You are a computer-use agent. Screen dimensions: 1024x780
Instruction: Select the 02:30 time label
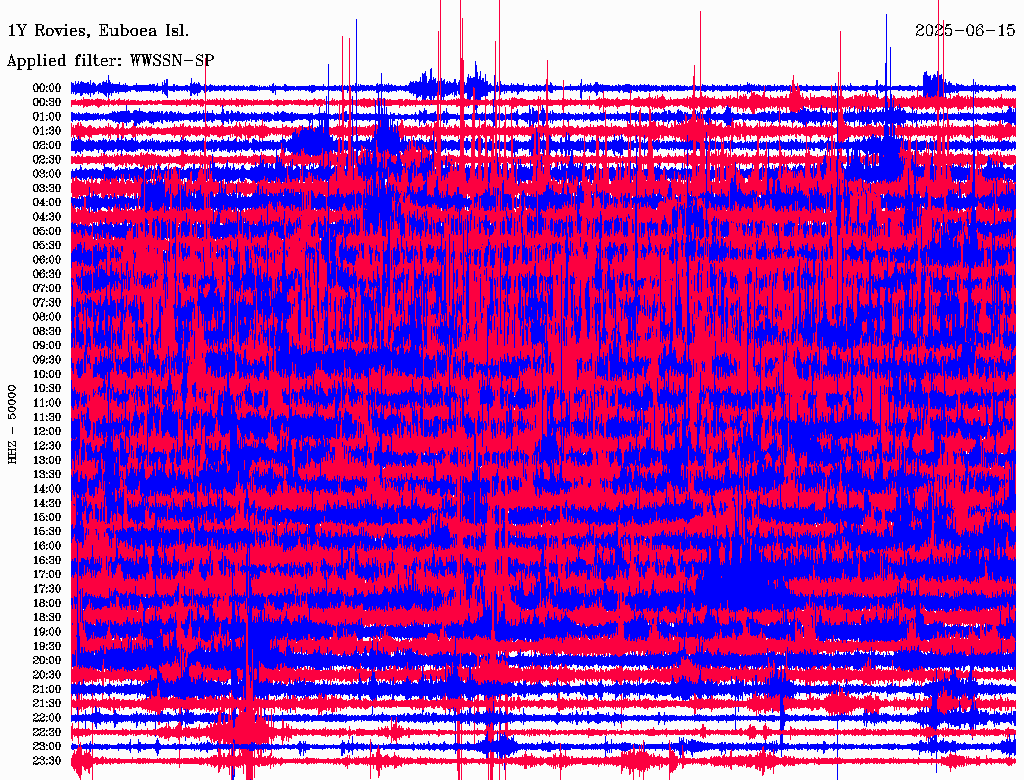click(x=47, y=160)
